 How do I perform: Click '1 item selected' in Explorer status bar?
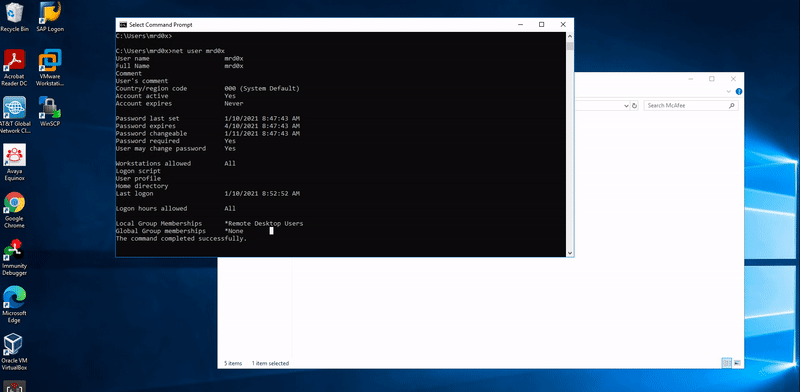pos(270,363)
